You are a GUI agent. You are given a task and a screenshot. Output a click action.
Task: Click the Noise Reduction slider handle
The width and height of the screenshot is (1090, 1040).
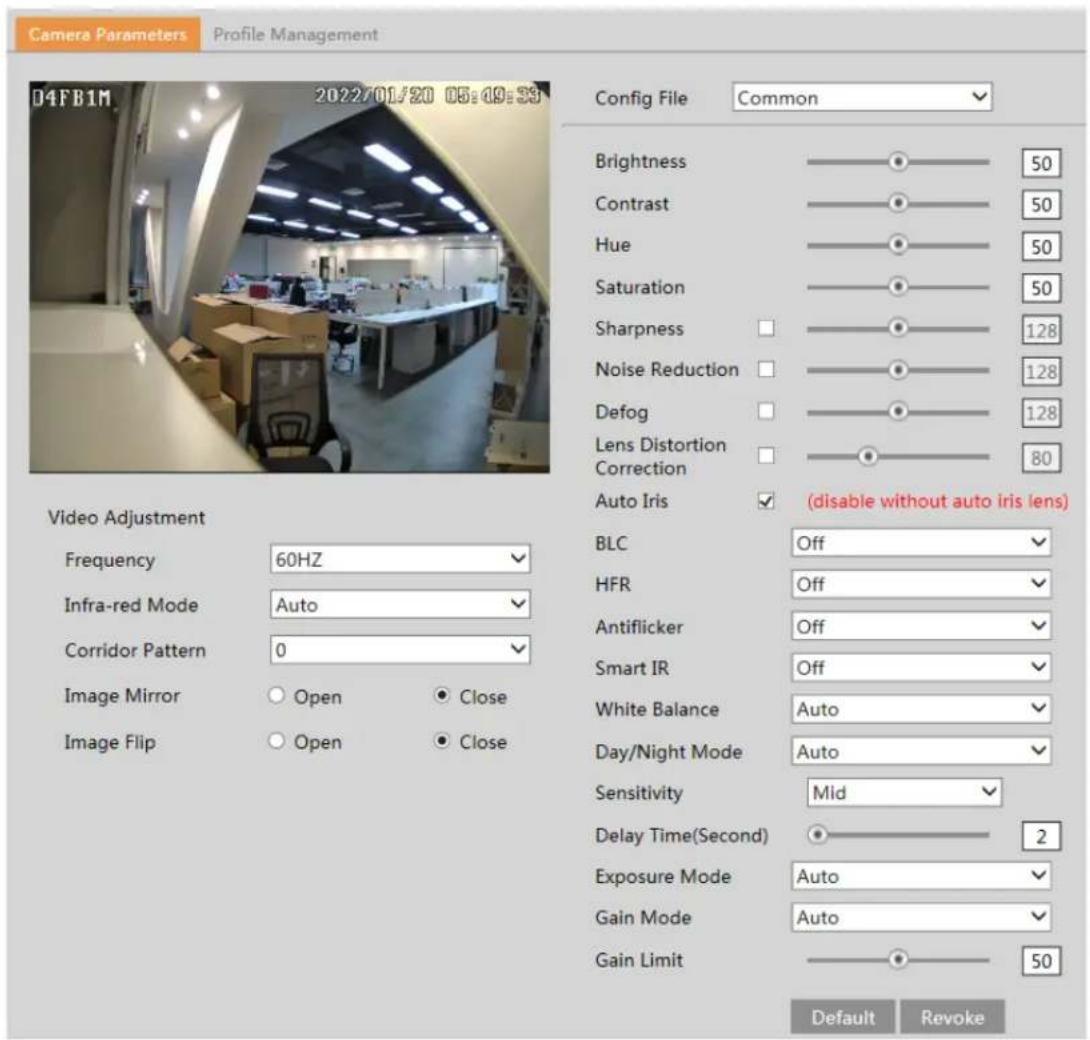898,370
